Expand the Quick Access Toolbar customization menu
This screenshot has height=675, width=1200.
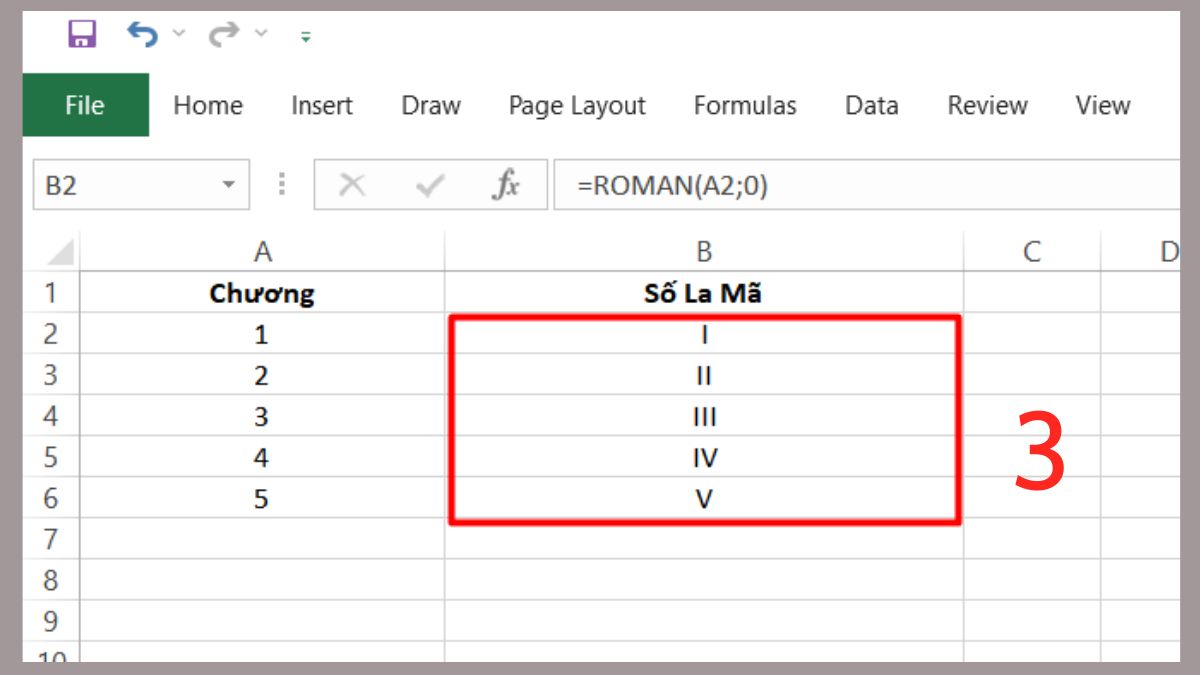tap(305, 38)
